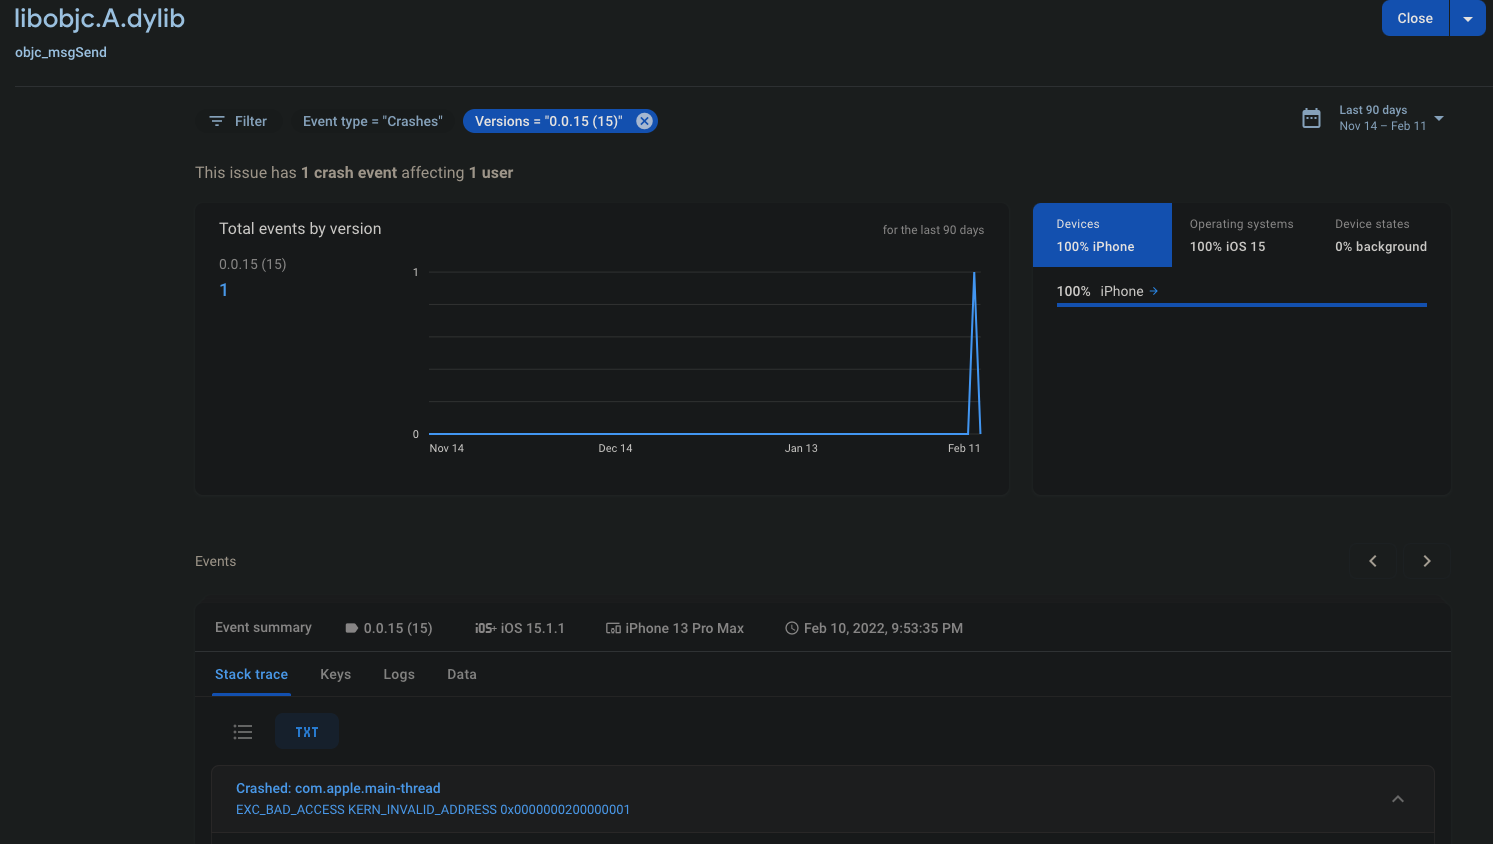The width and height of the screenshot is (1493, 844).
Task: Click the 100% iPhone distribution bar
Action: (x=1241, y=306)
